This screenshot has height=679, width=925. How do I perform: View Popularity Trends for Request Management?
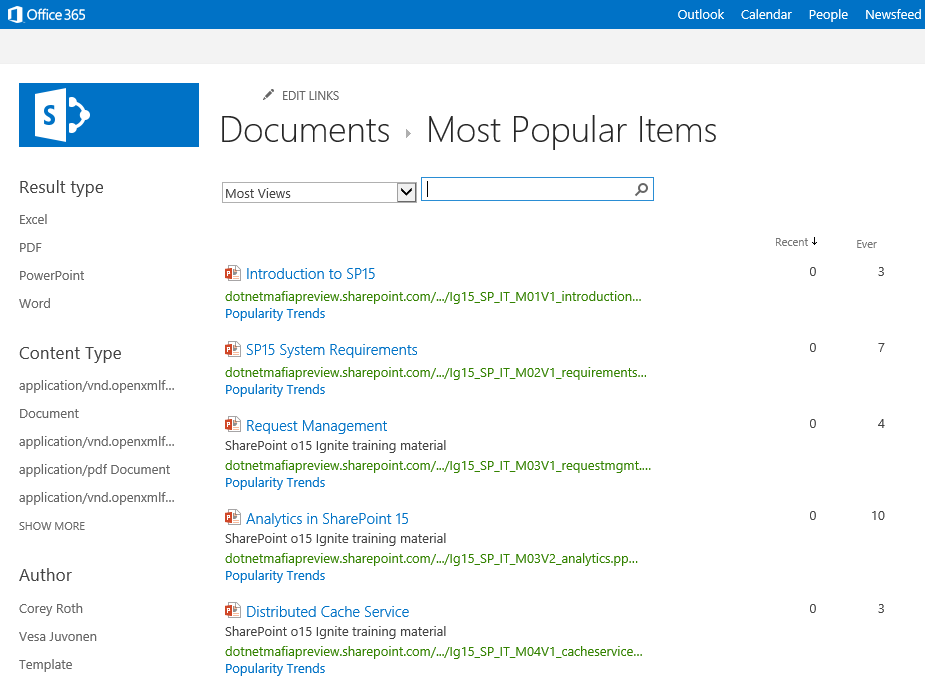click(x=275, y=483)
